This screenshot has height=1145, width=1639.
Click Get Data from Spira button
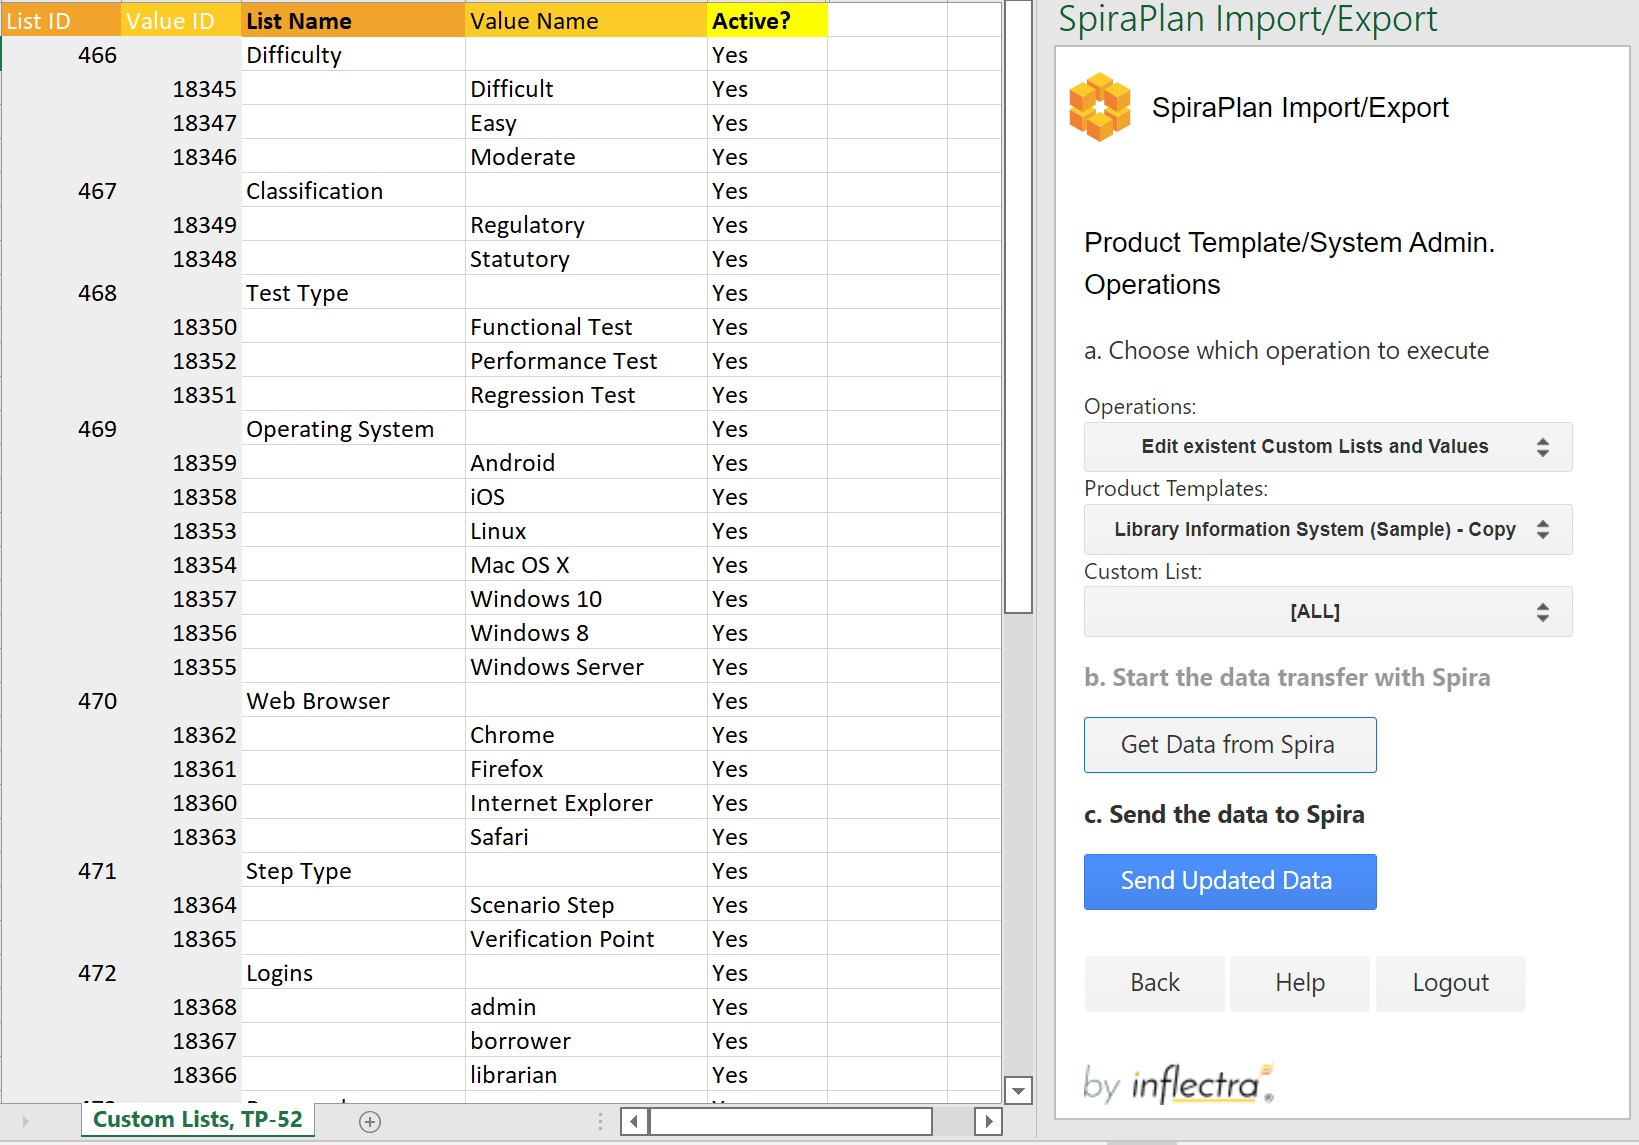(x=1230, y=745)
